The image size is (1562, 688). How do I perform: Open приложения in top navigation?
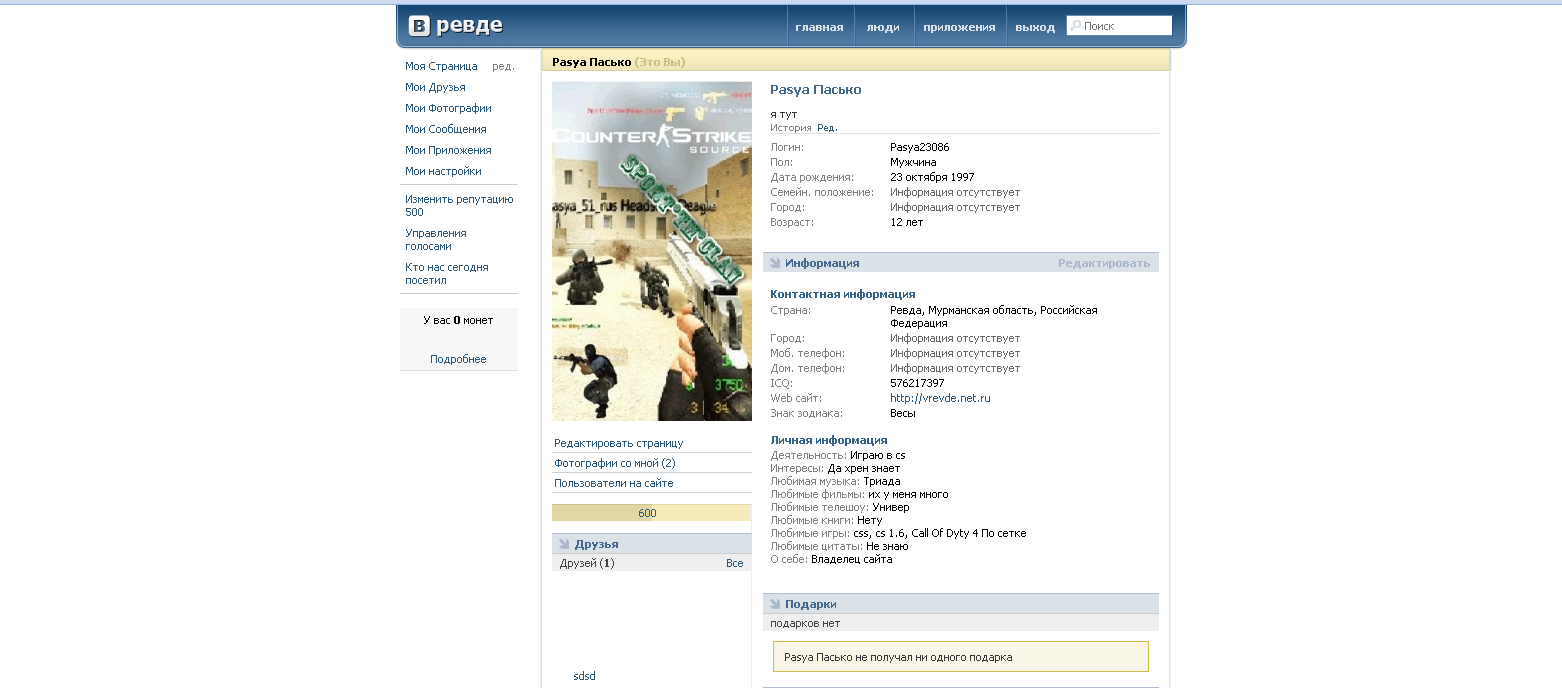tap(959, 27)
